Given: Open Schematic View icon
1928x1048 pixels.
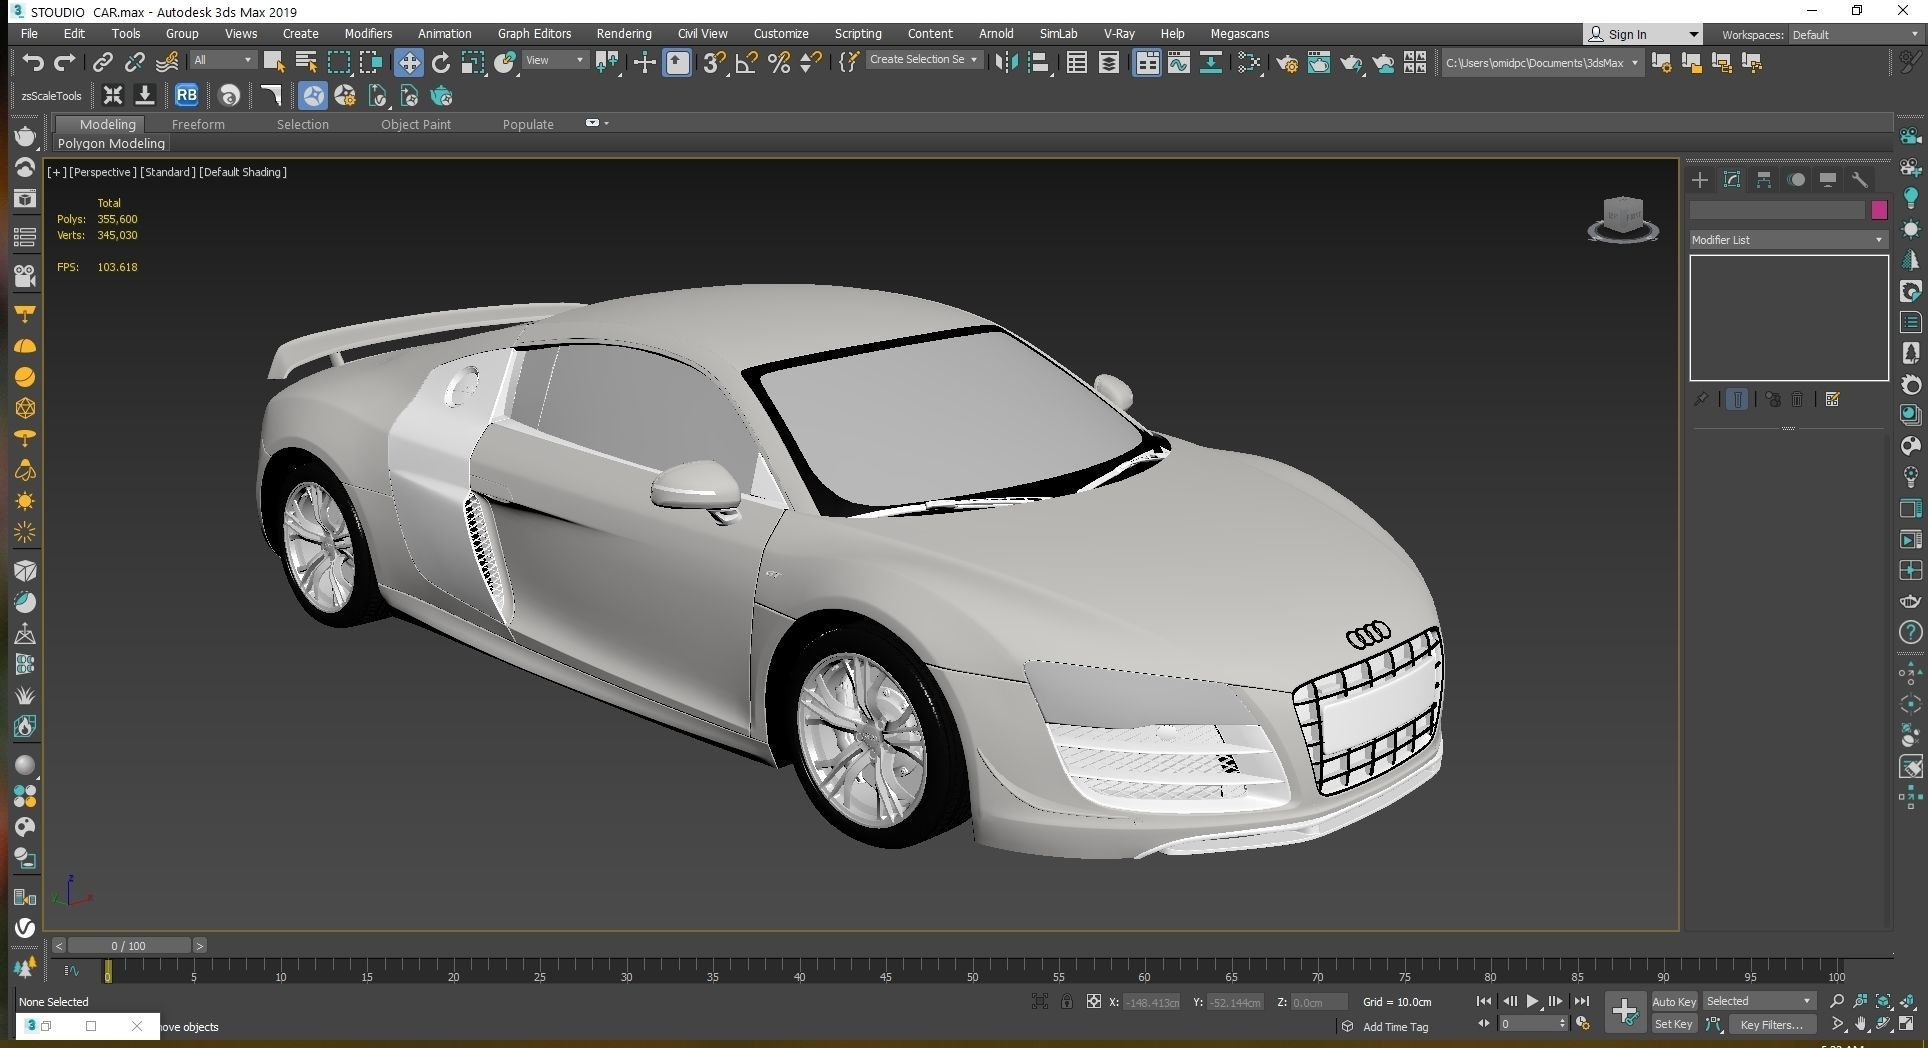Looking at the screenshot, I should coord(1211,63).
